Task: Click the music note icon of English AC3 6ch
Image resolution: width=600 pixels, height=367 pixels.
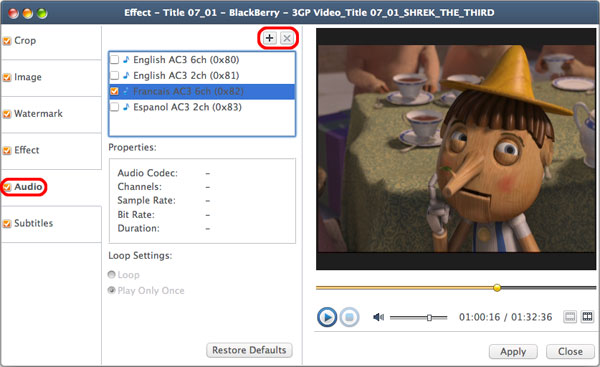Action: 126,60
